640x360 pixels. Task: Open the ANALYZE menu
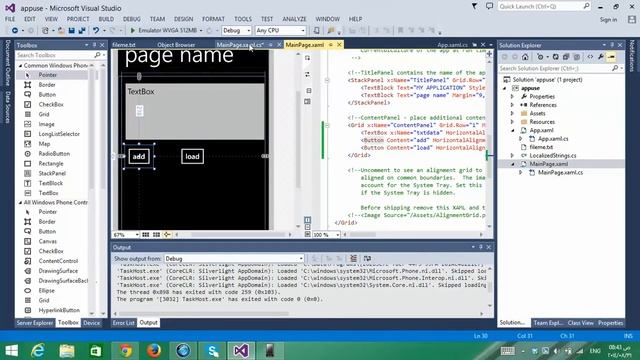click(x=294, y=19)
